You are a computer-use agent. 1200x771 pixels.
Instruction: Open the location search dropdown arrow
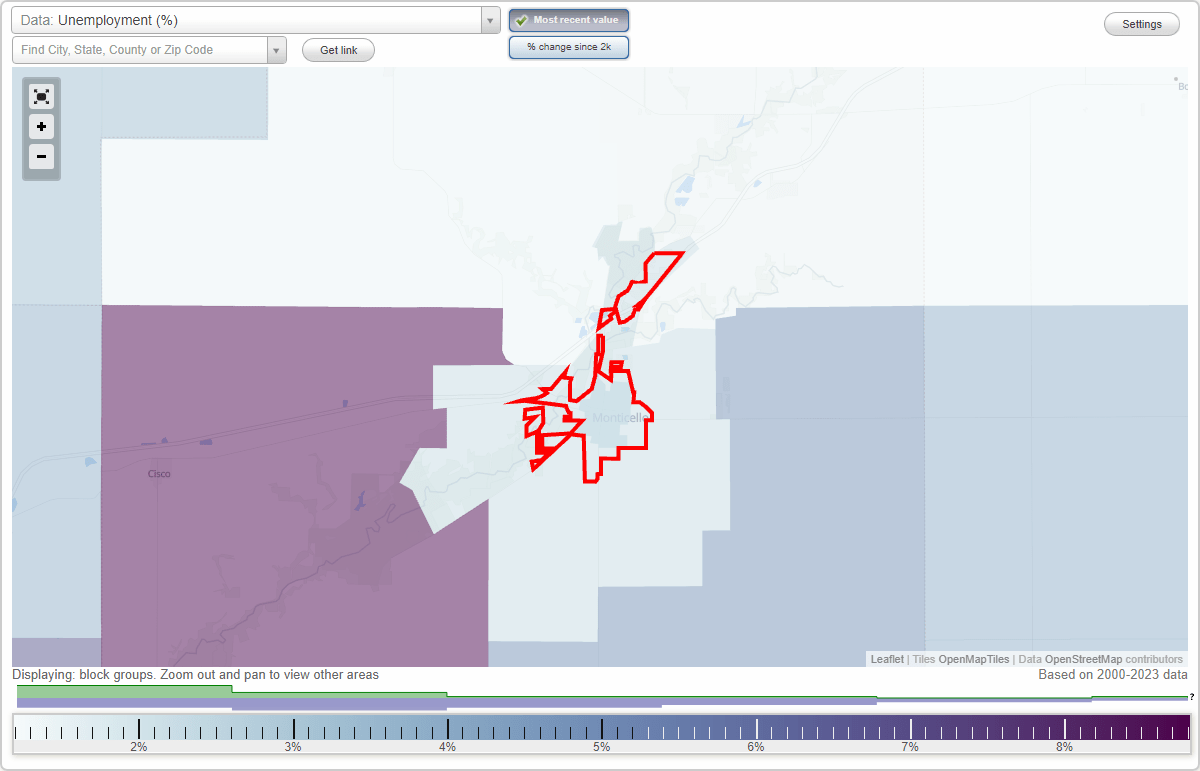pyautogui.click(x=276, y=49)
